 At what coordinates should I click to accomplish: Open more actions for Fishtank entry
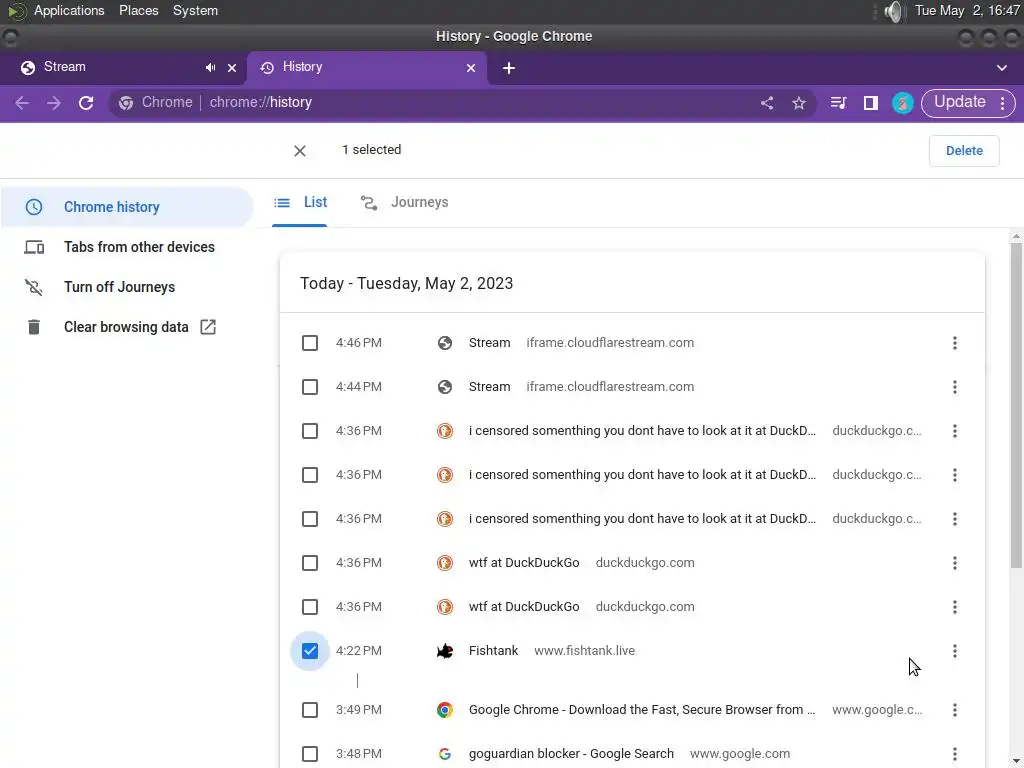(955, 650)
